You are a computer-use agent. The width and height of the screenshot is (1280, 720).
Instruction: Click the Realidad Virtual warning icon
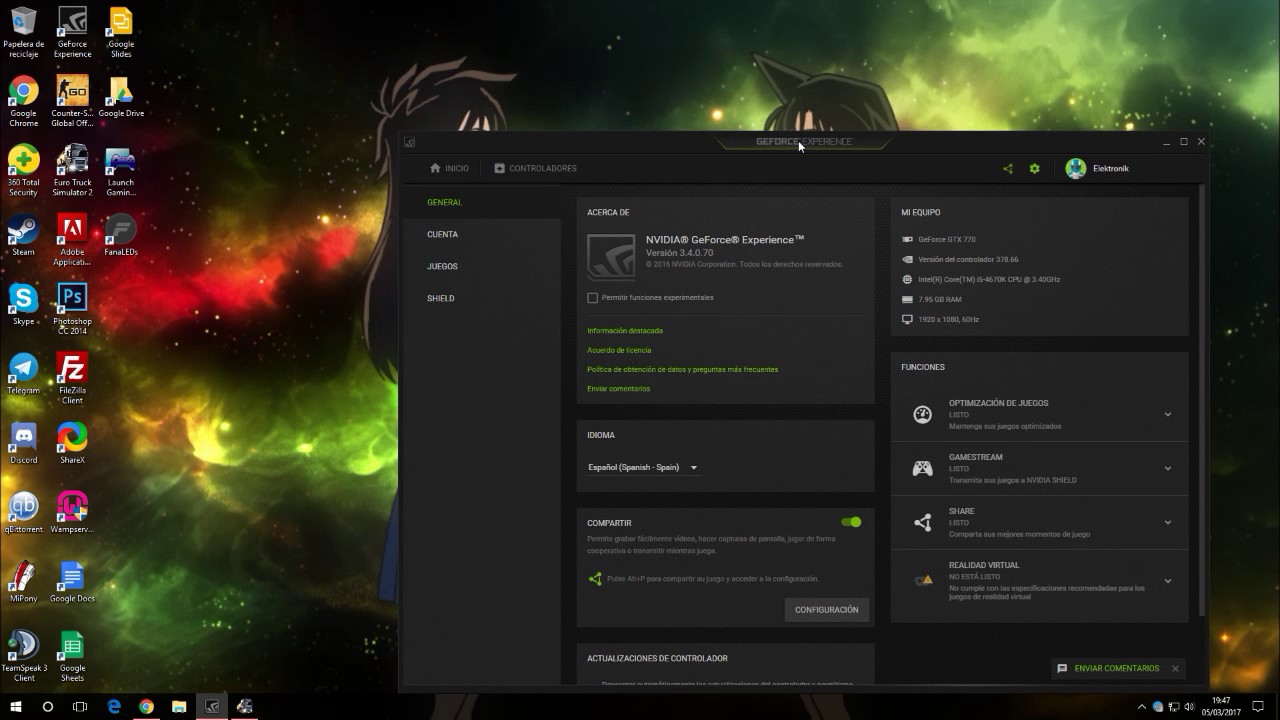[x=924, y=579]
